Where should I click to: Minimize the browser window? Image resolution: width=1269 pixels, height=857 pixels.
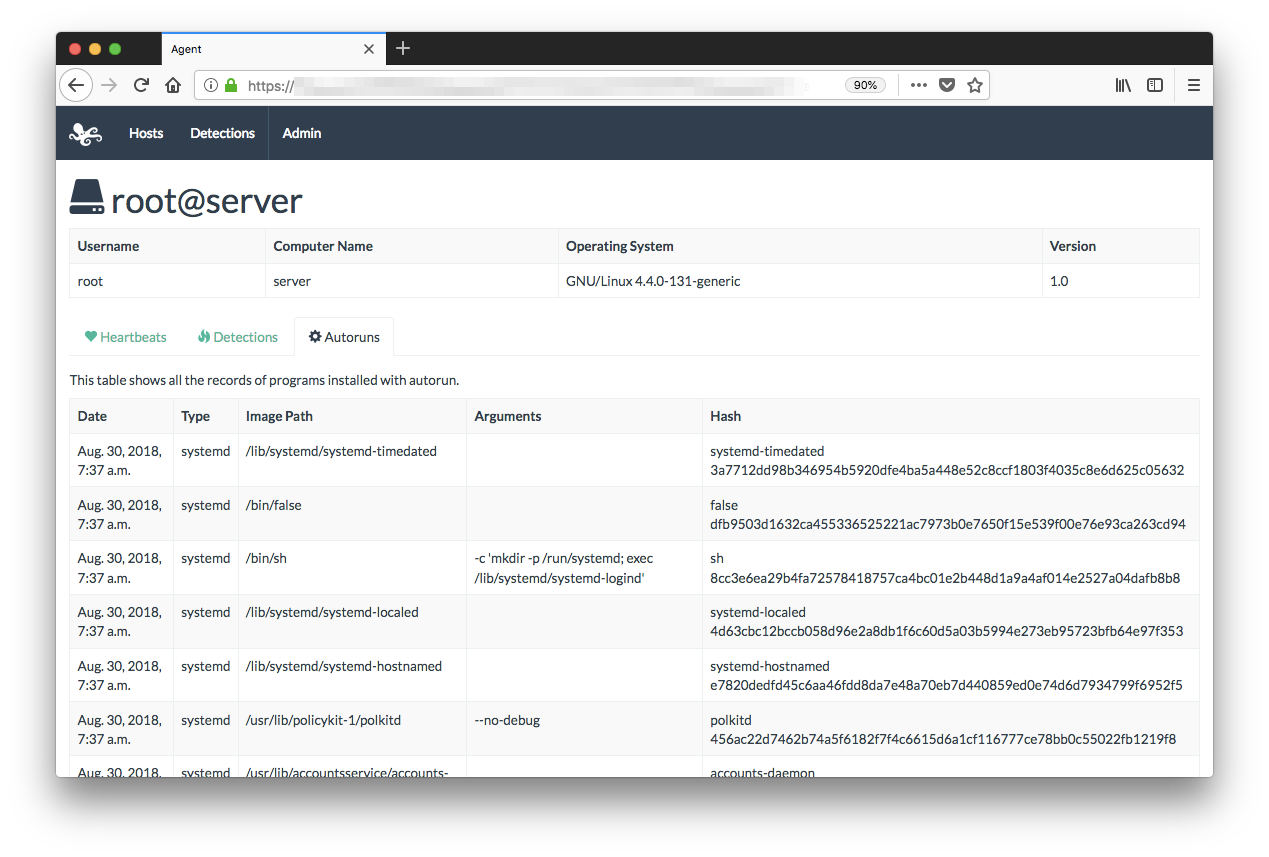tap(95, 49)
